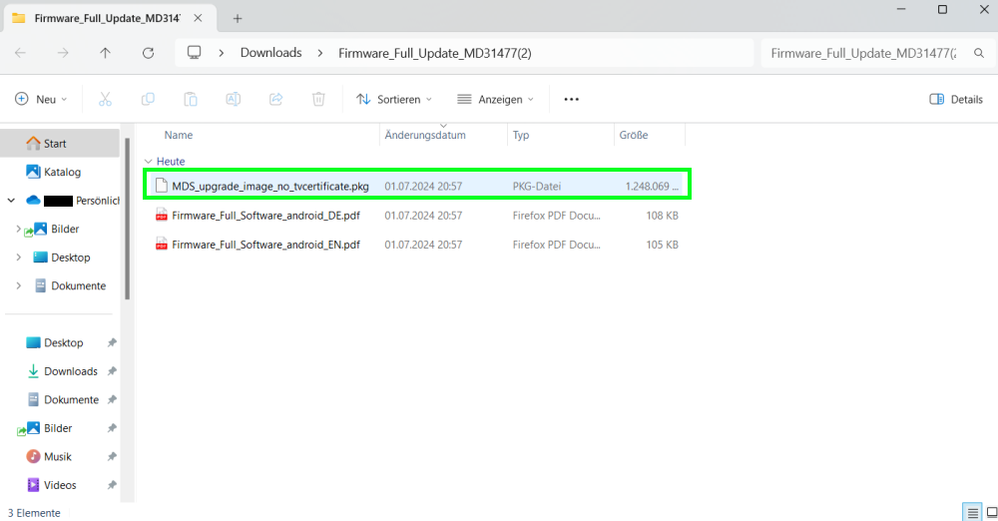The height and width of the screenshot is (521, 998).
Task: Collapse the Heute group
Action: click(x=149, y=161)
